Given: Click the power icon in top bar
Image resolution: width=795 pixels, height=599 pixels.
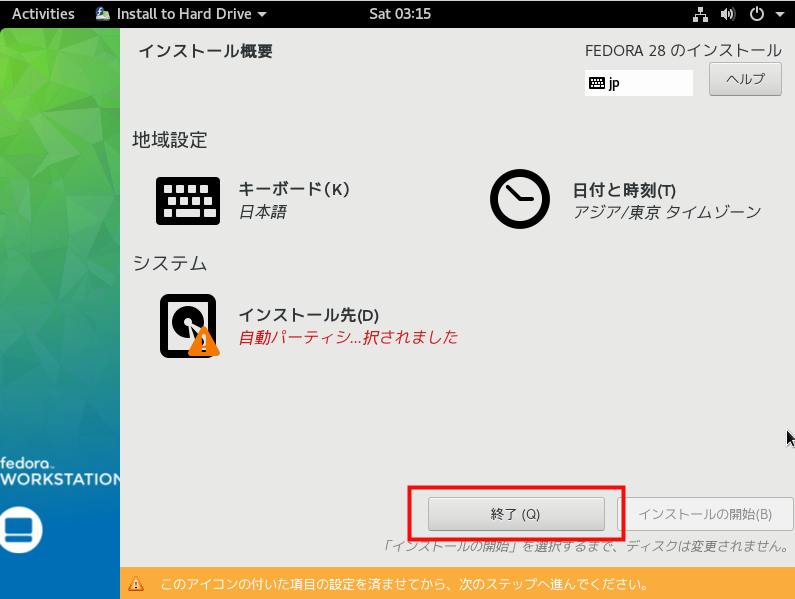Looking at the screenshot, I should [756, 14].
